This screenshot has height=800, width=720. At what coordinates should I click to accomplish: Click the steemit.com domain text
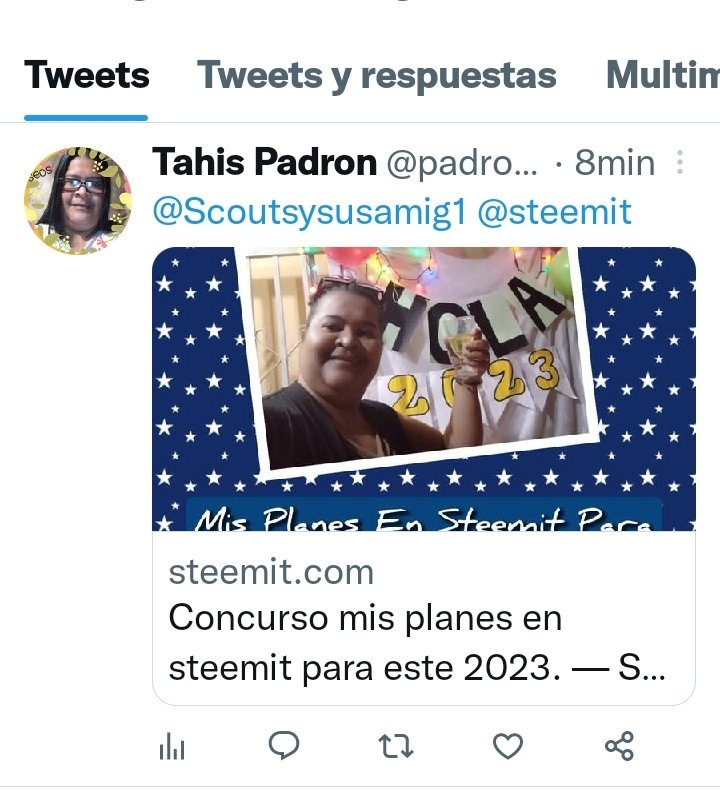point(271,572)
